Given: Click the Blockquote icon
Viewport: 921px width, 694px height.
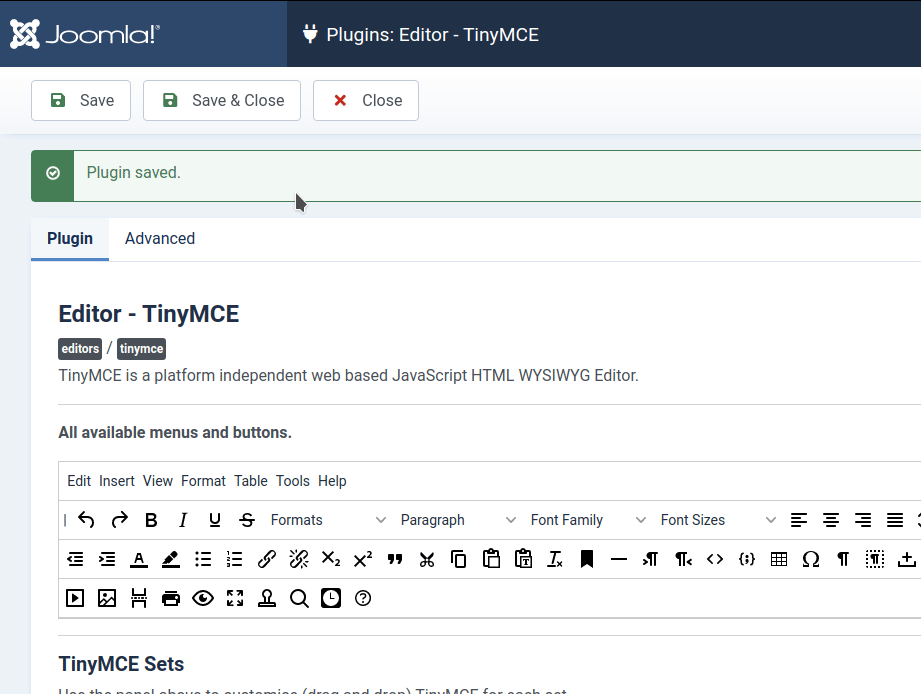Looking at the screenshot, I should [395, 560].
